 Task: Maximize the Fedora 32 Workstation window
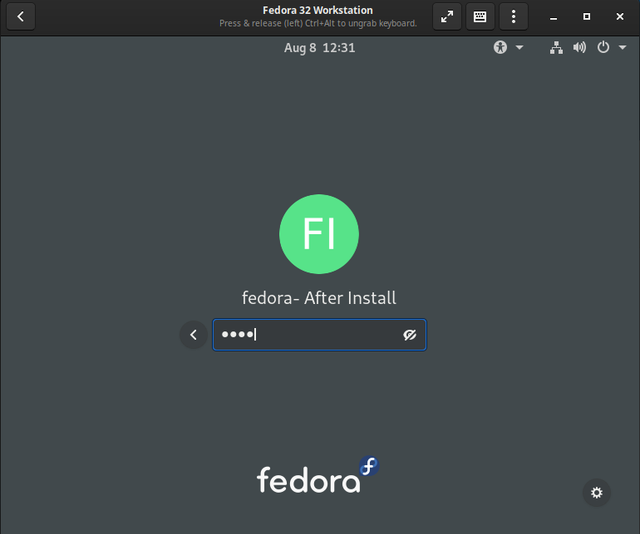point(587,17)
